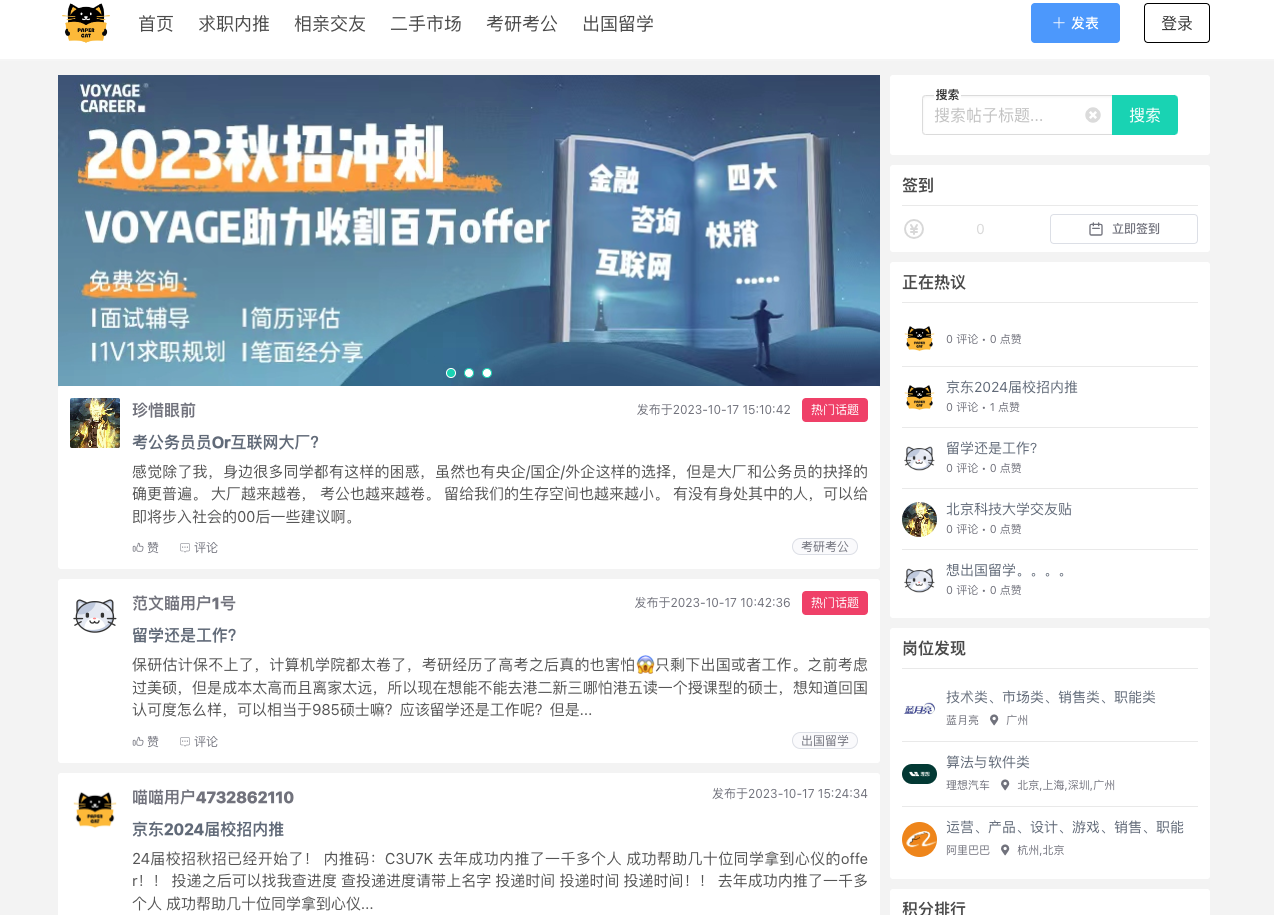Image resolution: width=1274 pixels, height=915 pixels.
Task: Open hot topic 北京科技大学交友贴
Action: (1008, 509)
